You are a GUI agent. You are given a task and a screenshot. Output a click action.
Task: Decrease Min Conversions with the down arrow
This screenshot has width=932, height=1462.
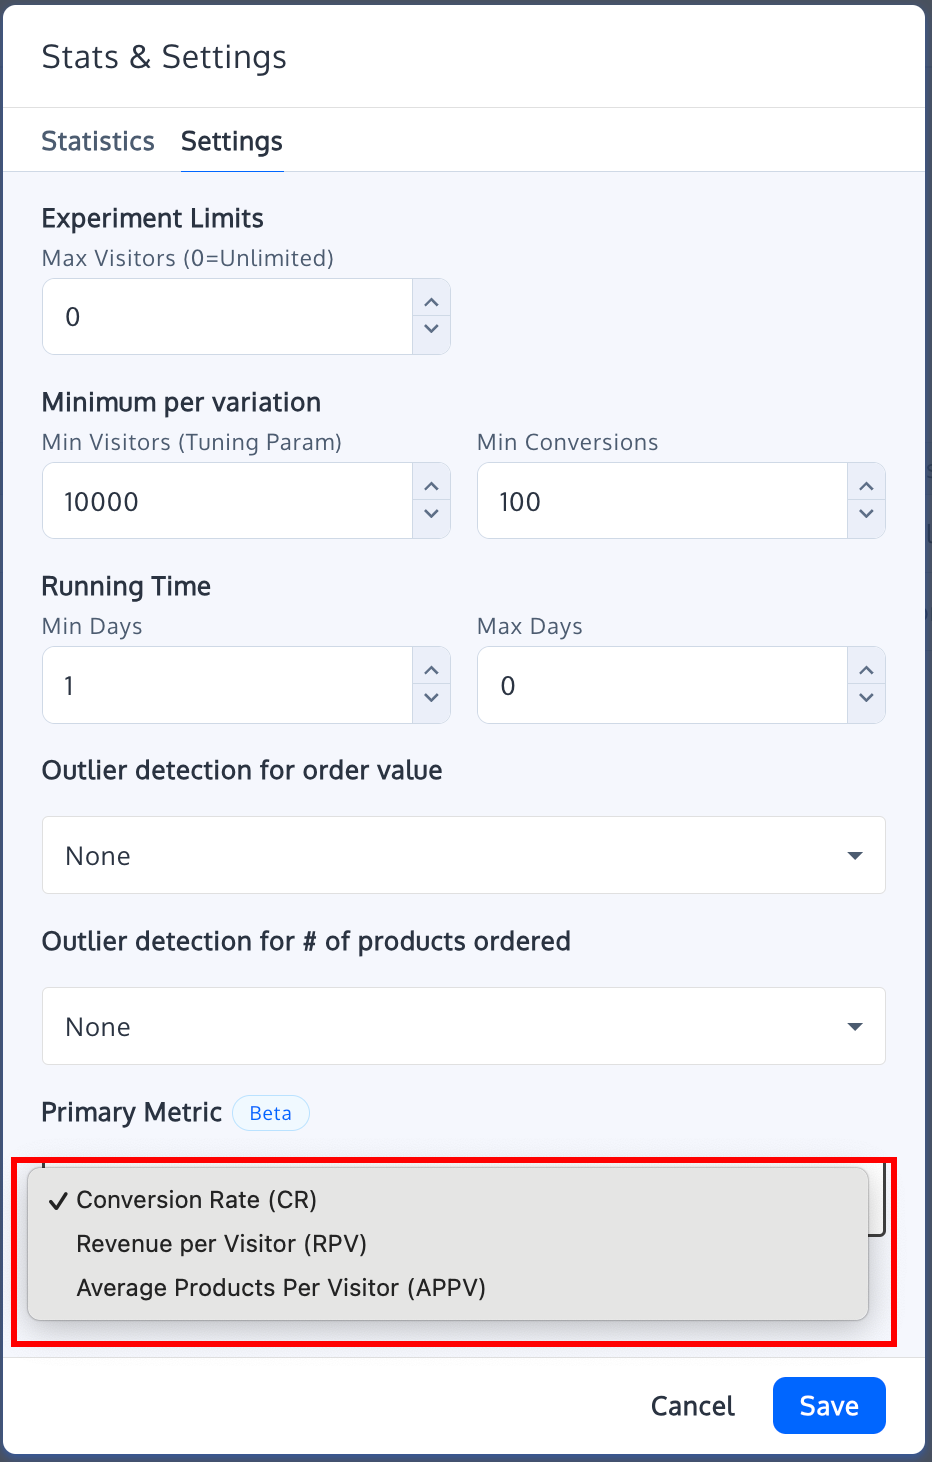pyautogui.click(x=866, y=514)
